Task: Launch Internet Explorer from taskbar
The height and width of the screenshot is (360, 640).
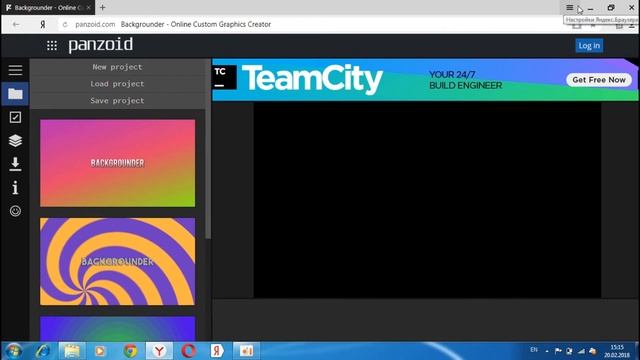Action: coord(42,351)
